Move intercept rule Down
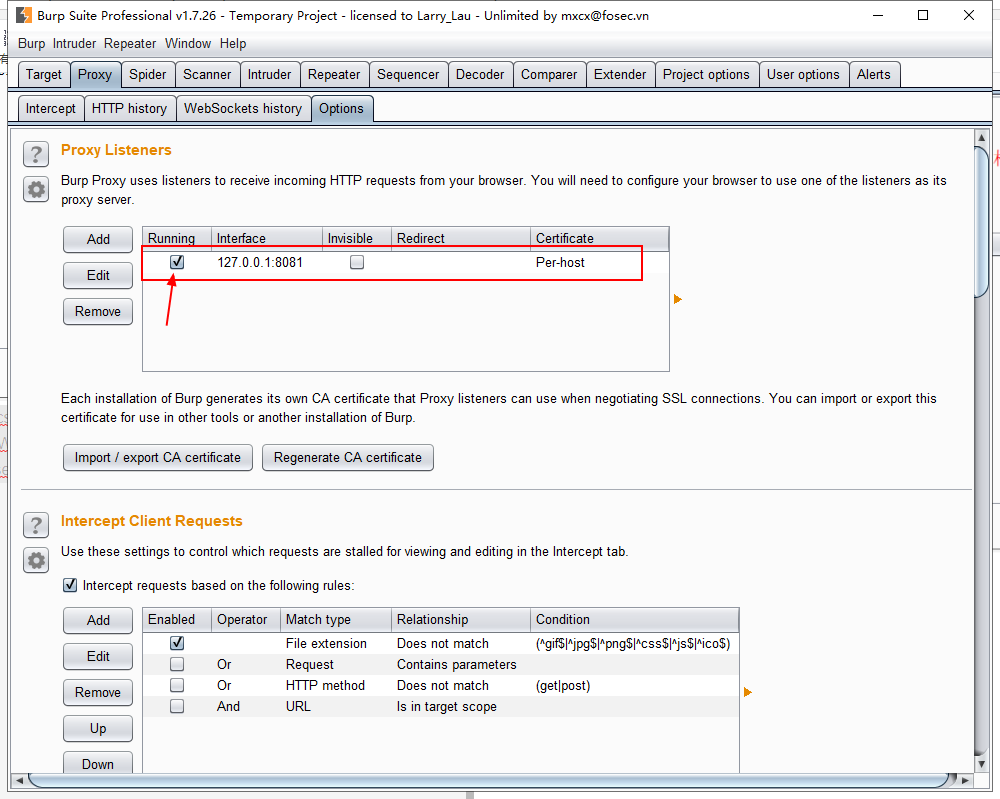1000x799 pixels. tap(98, 763)
